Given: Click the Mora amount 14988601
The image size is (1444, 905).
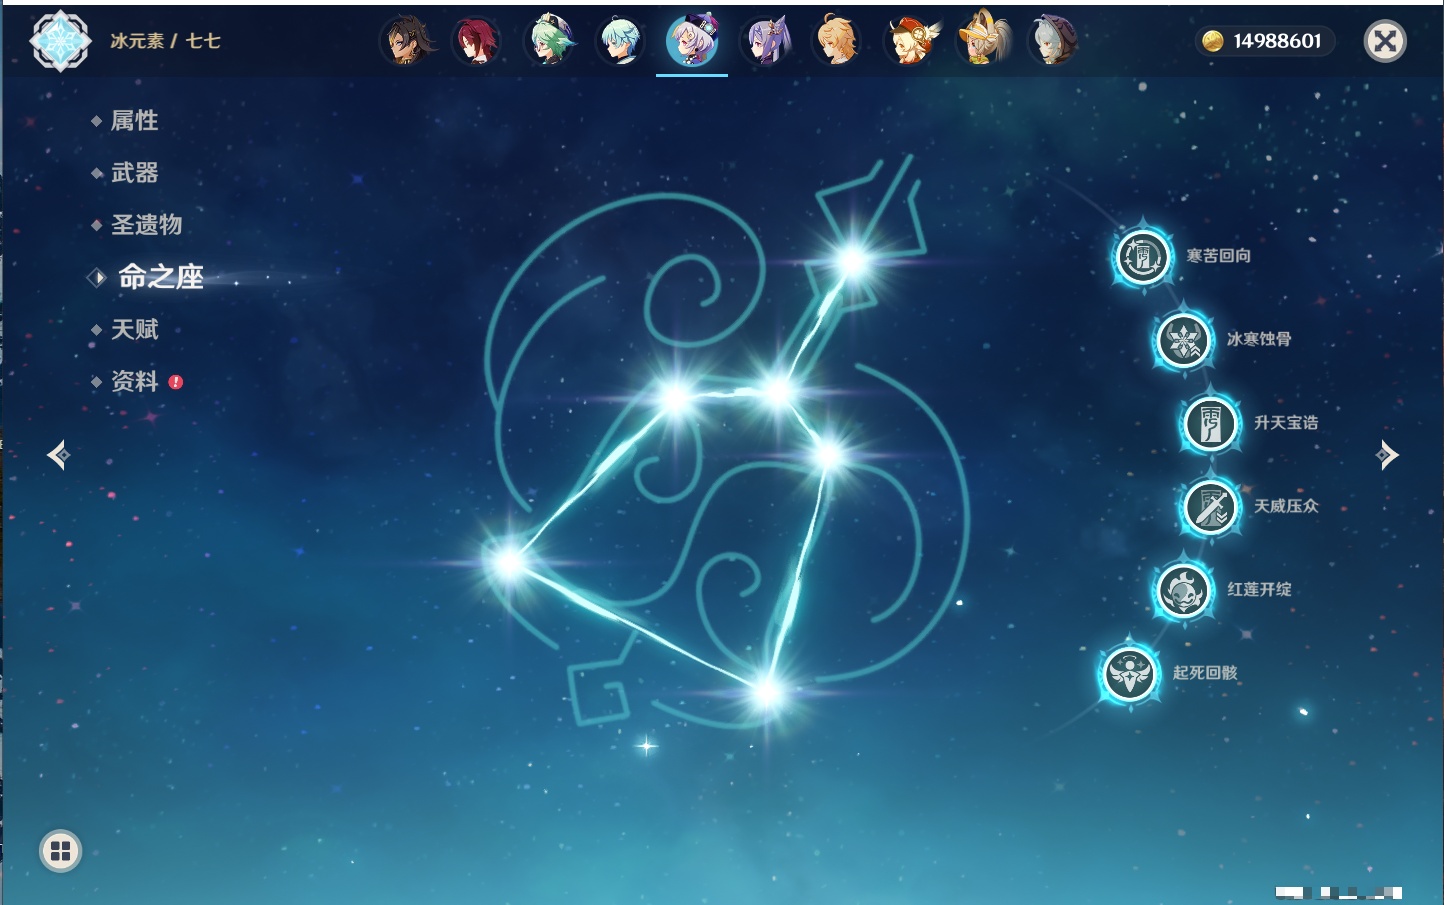Looking at the screenshot, I should click(1277, 41).
